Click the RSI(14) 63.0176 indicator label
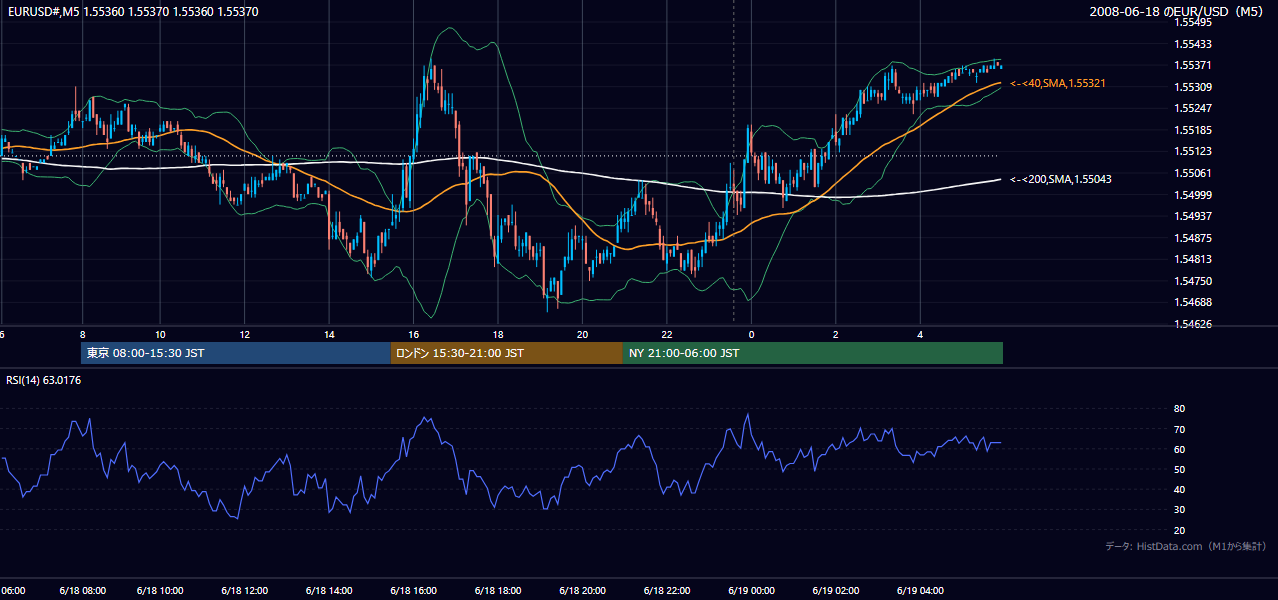1278x600 pixels. [x=43, y=380]
